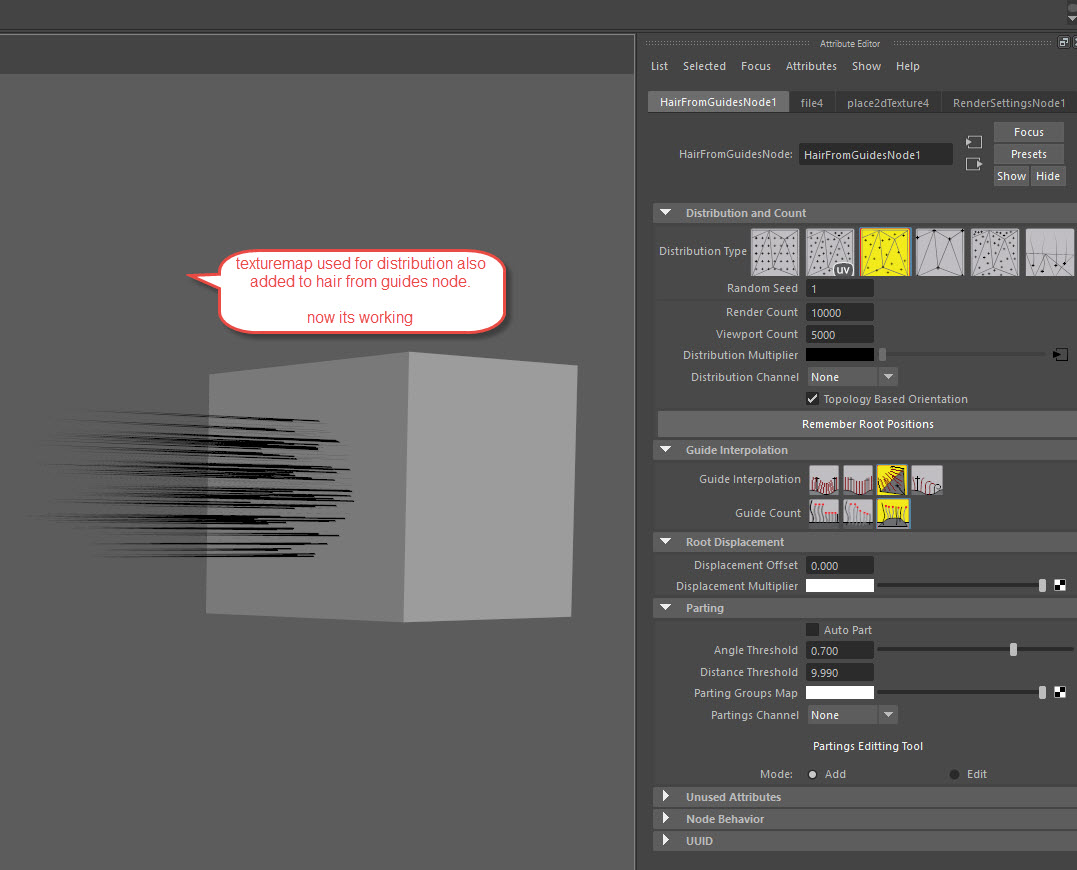The image size is (1077, 870).
Task: Choose the yellow highlighted Distribution Type icon
Action: [x=885, y=252]
